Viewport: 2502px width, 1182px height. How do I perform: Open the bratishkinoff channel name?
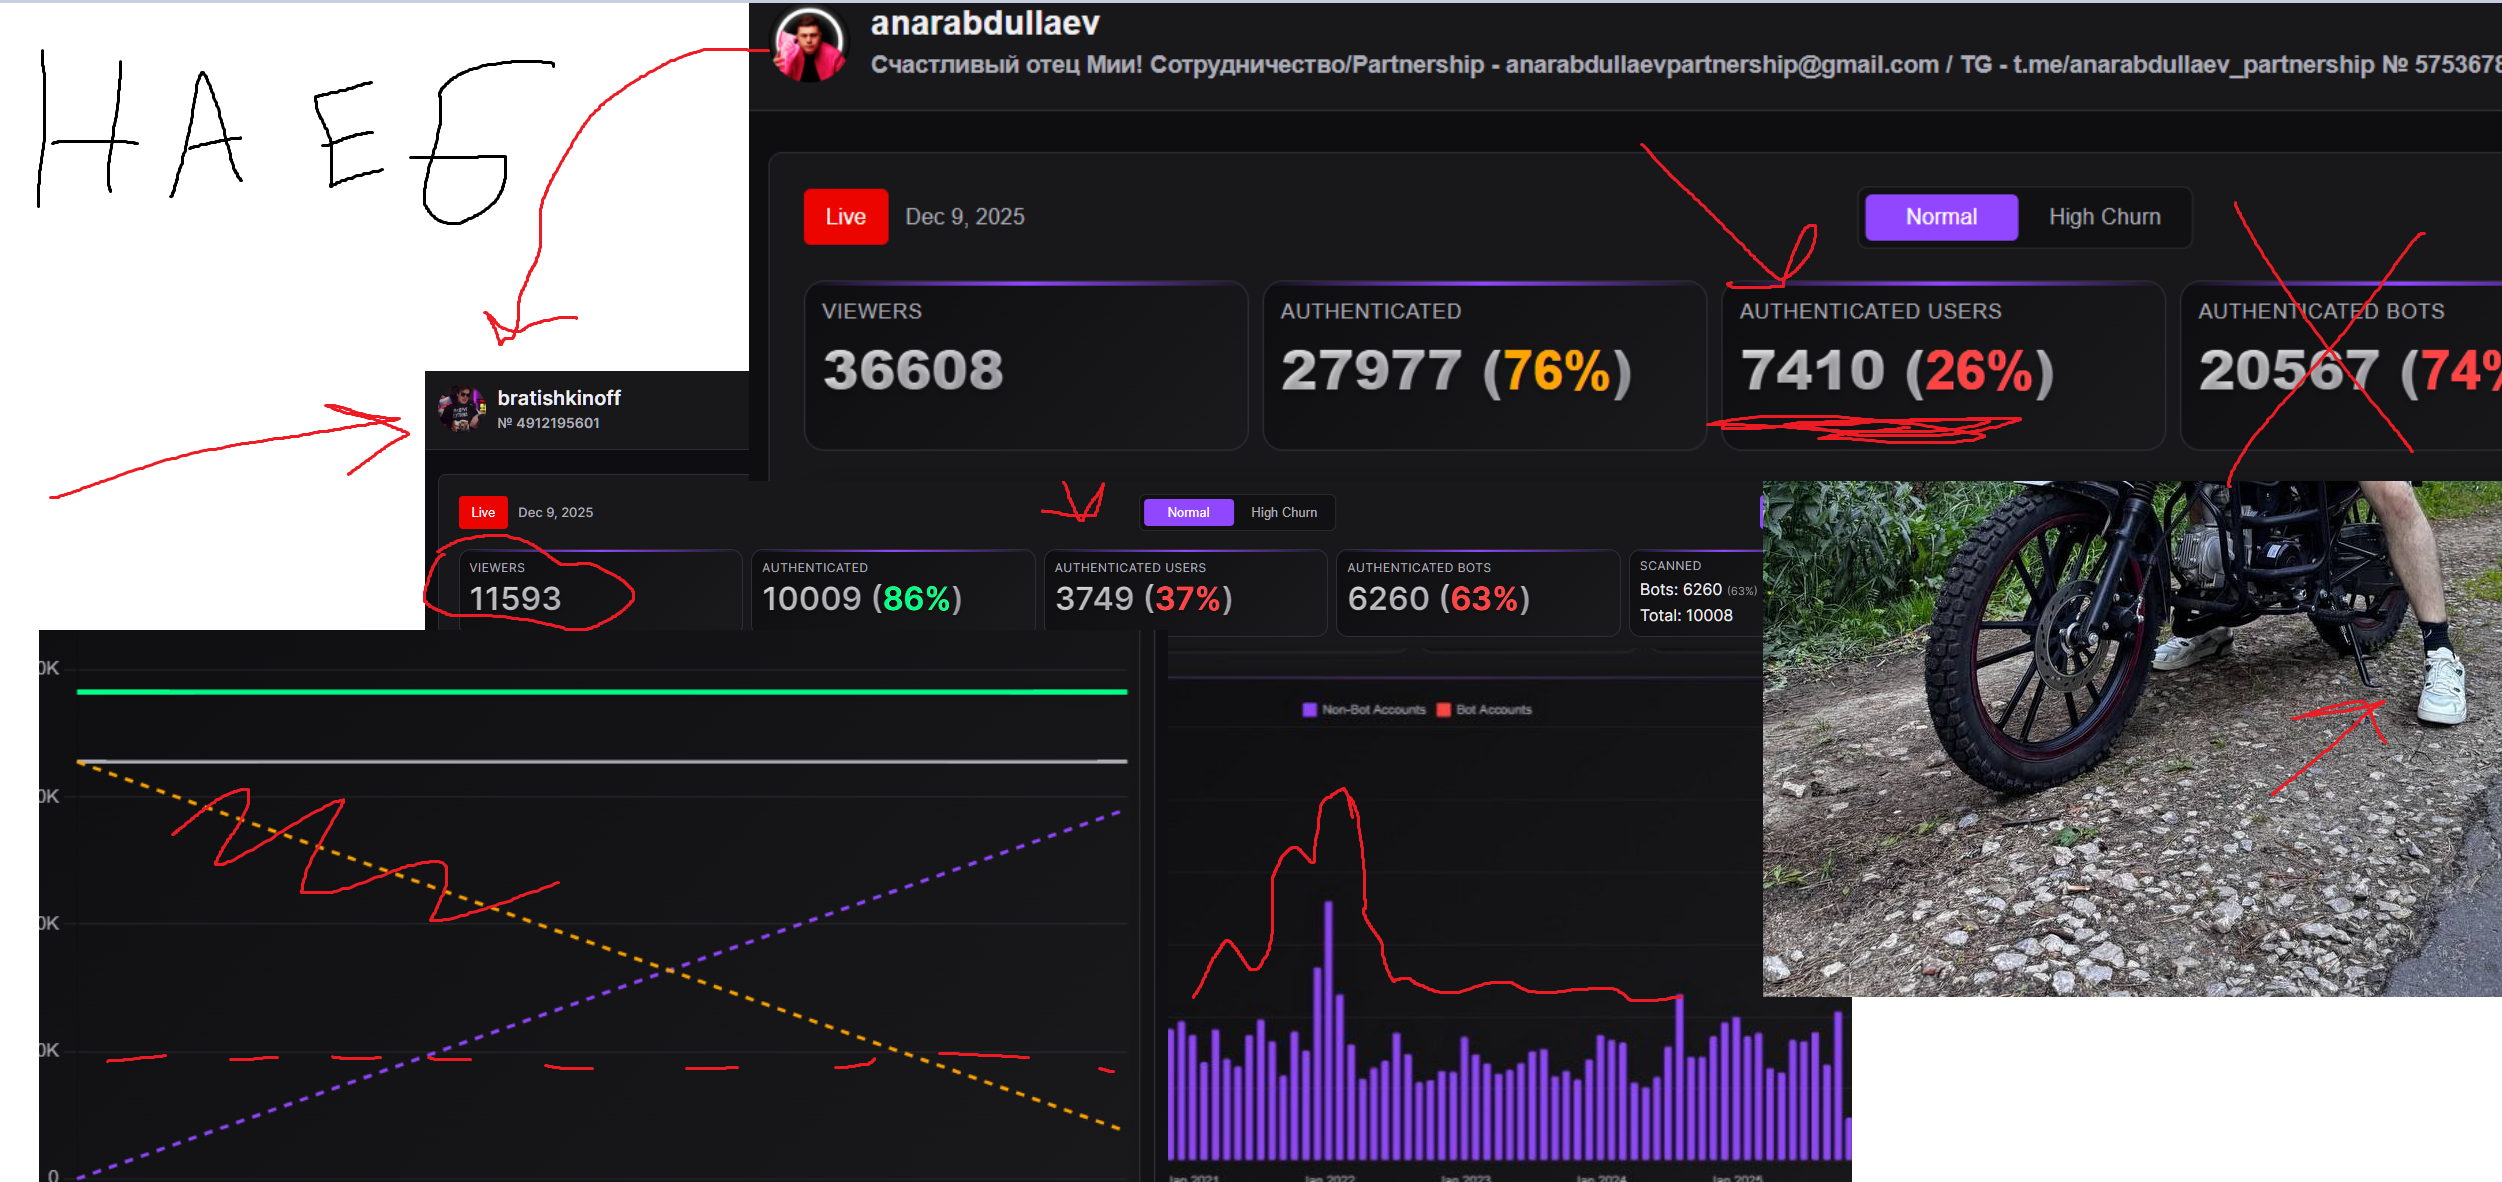pos(558,398)
